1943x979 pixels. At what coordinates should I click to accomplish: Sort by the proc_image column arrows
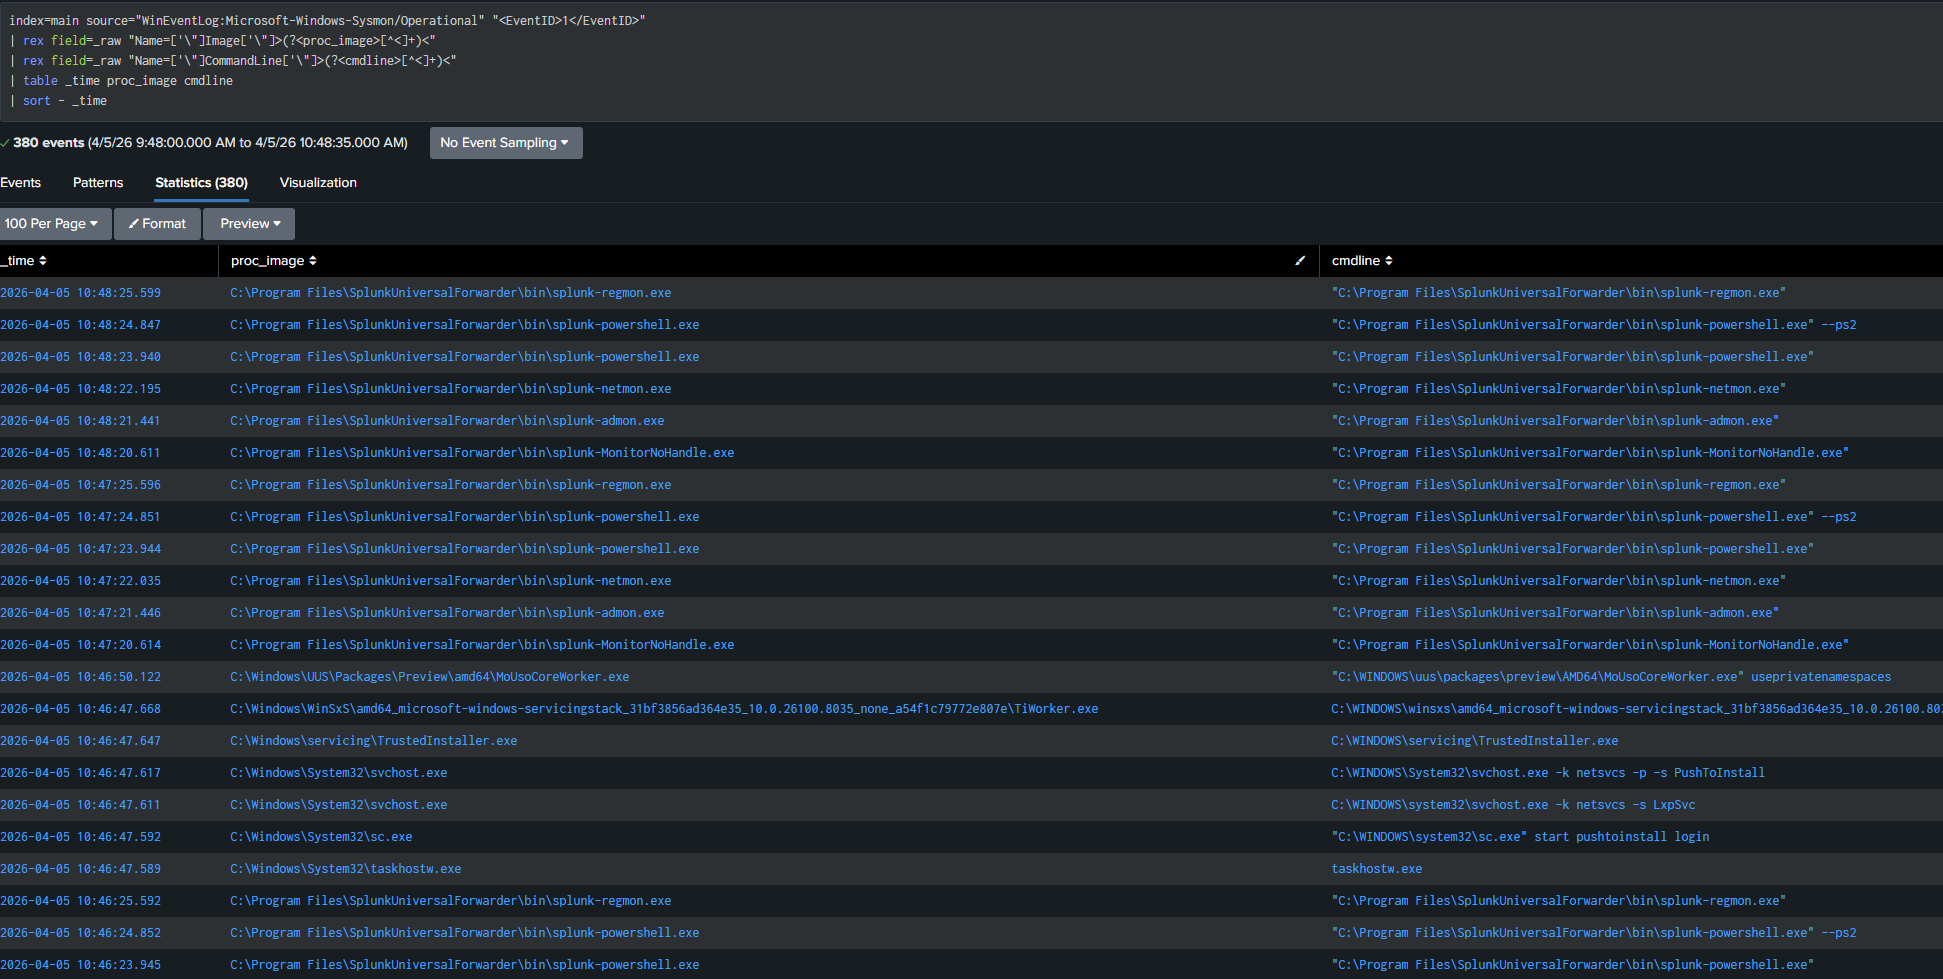tap(313, 261)
